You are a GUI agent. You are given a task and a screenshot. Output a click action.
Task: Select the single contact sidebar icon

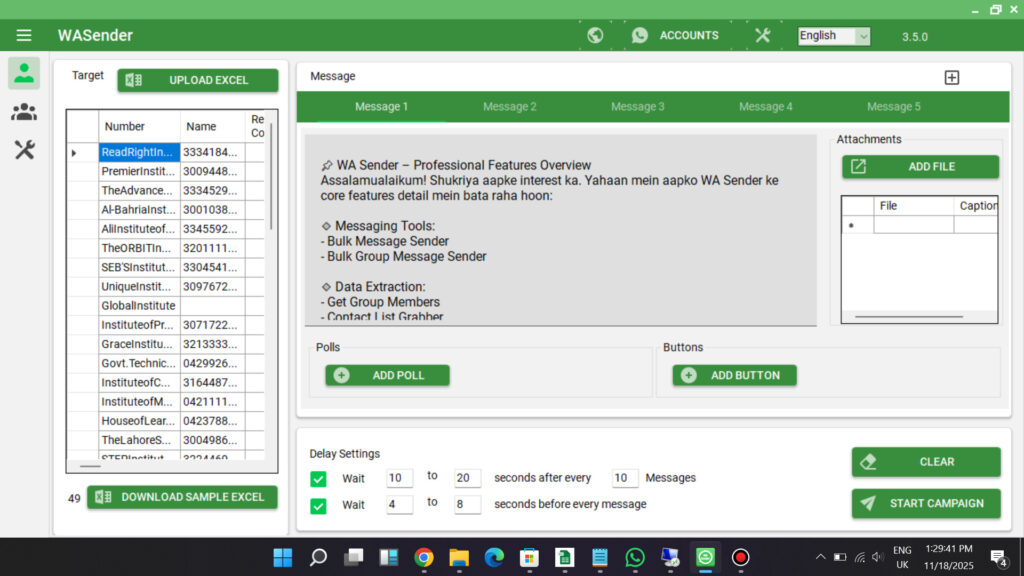(24, 73)
